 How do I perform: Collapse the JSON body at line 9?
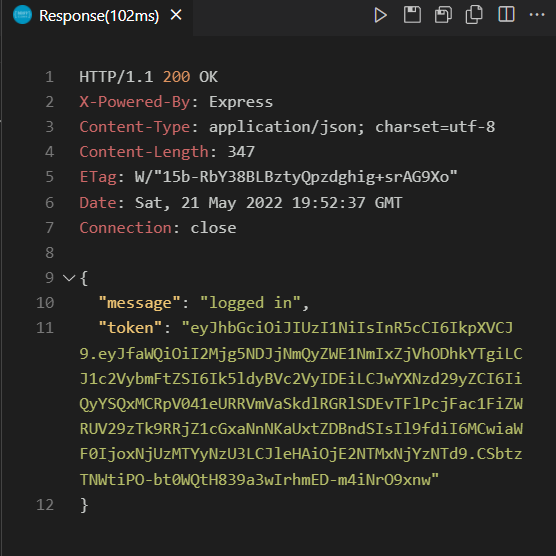tap(69, 278)
